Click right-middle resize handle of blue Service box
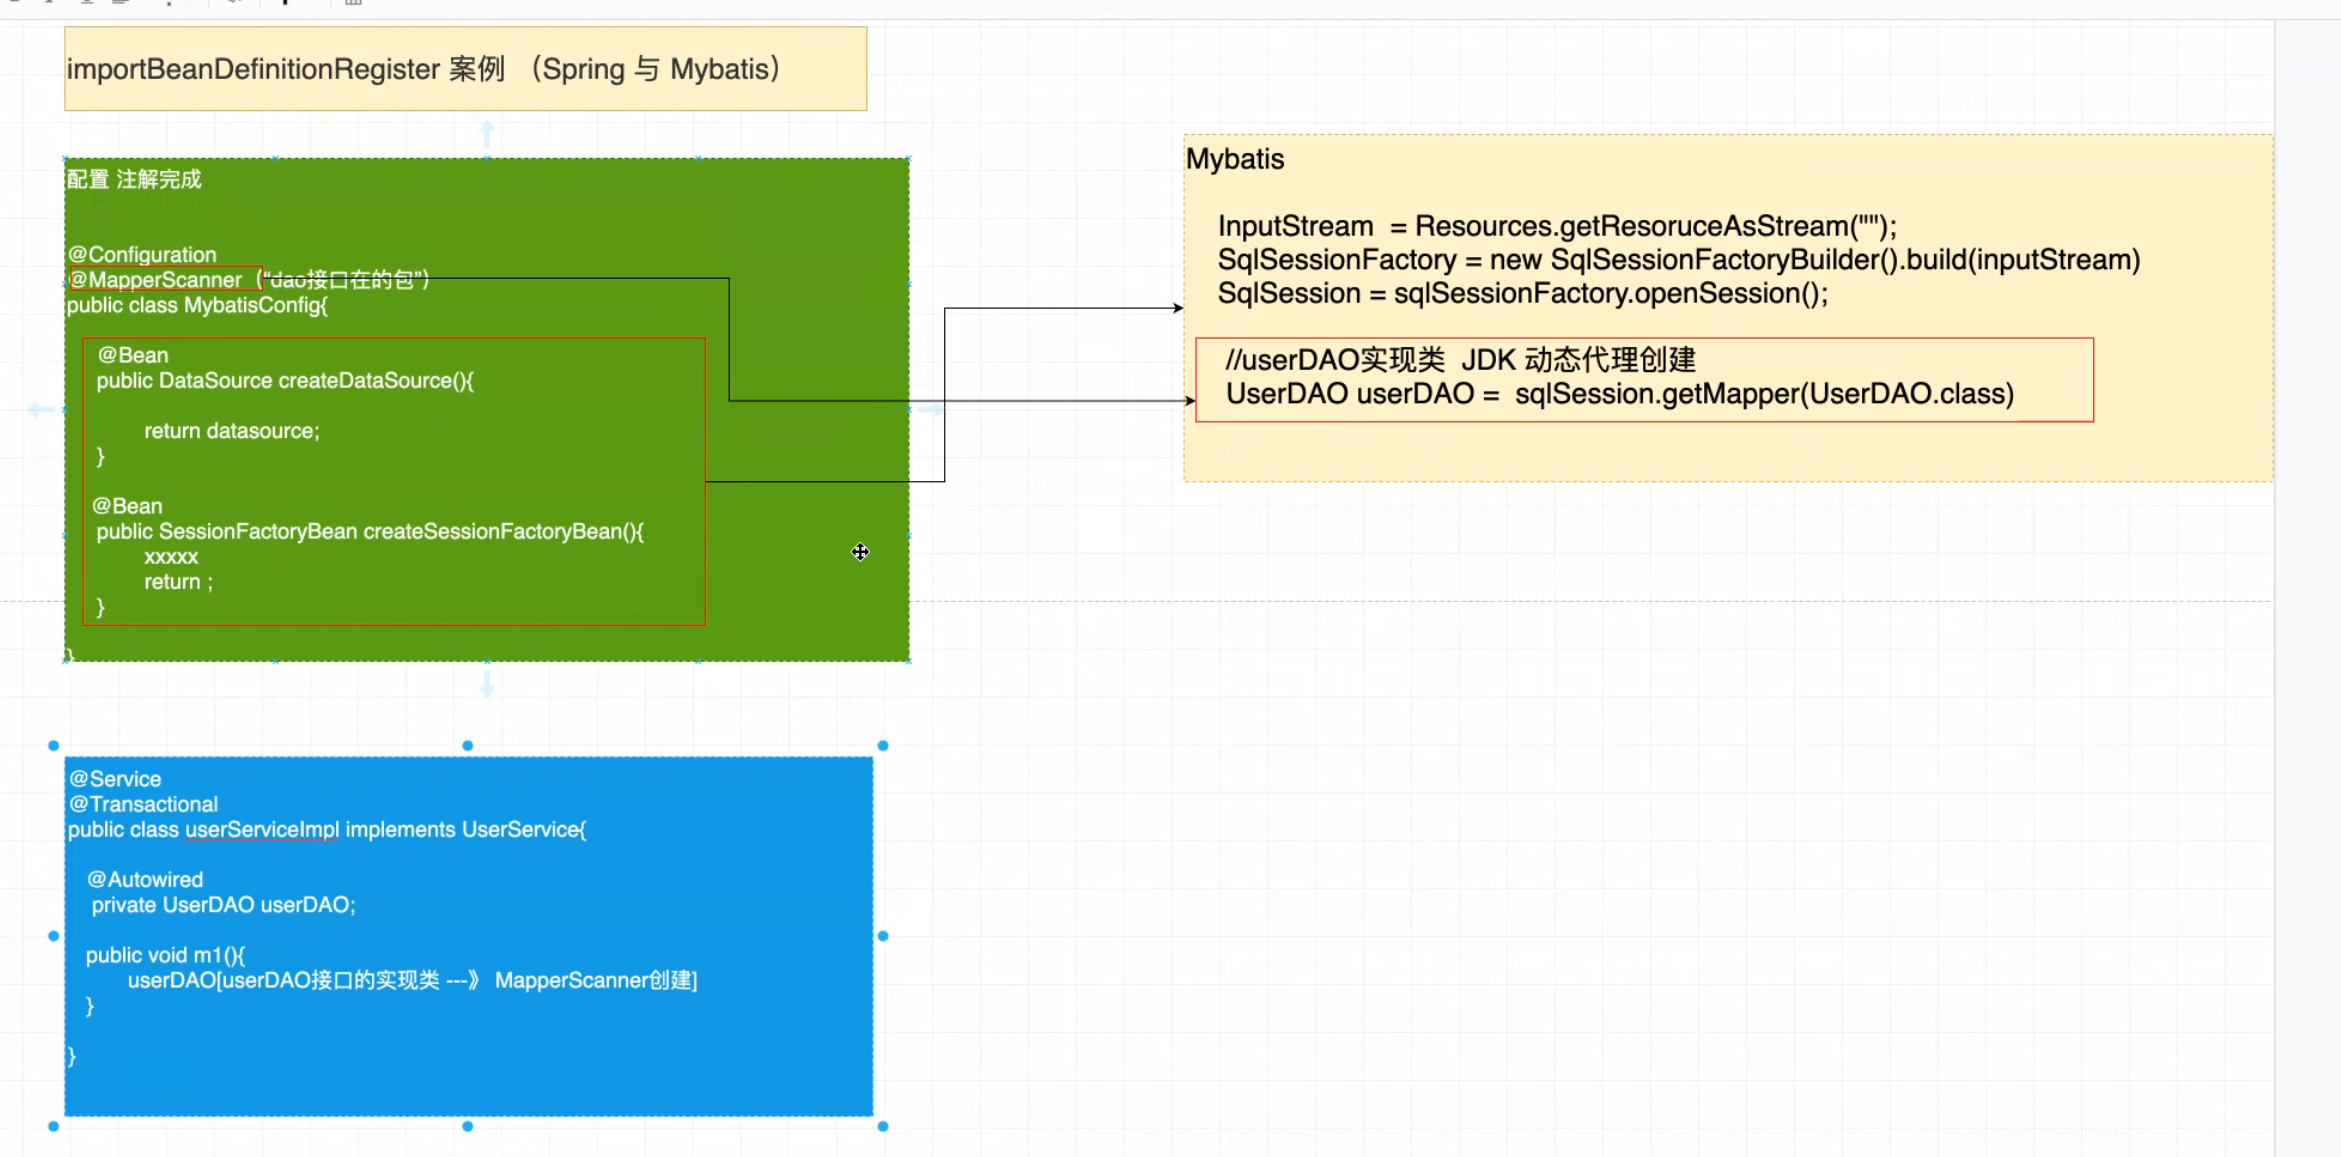Image resolution: width=2341 pixels, height=1157 pixels. (883, 936)
